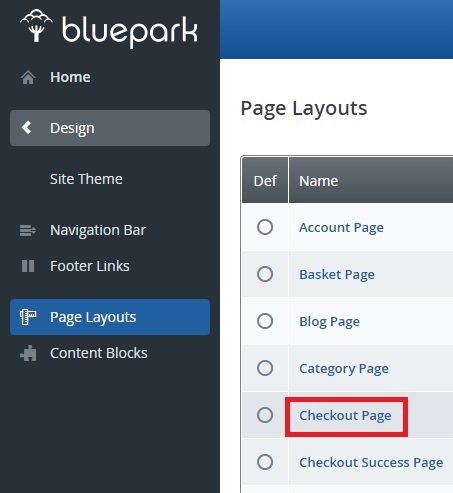Open Site Theme settings
This screenshot has width=453, height=493.
coord(86,179)
